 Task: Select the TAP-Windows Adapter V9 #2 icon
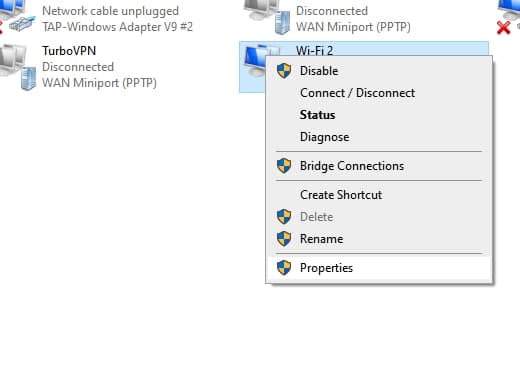pos(17,17)
